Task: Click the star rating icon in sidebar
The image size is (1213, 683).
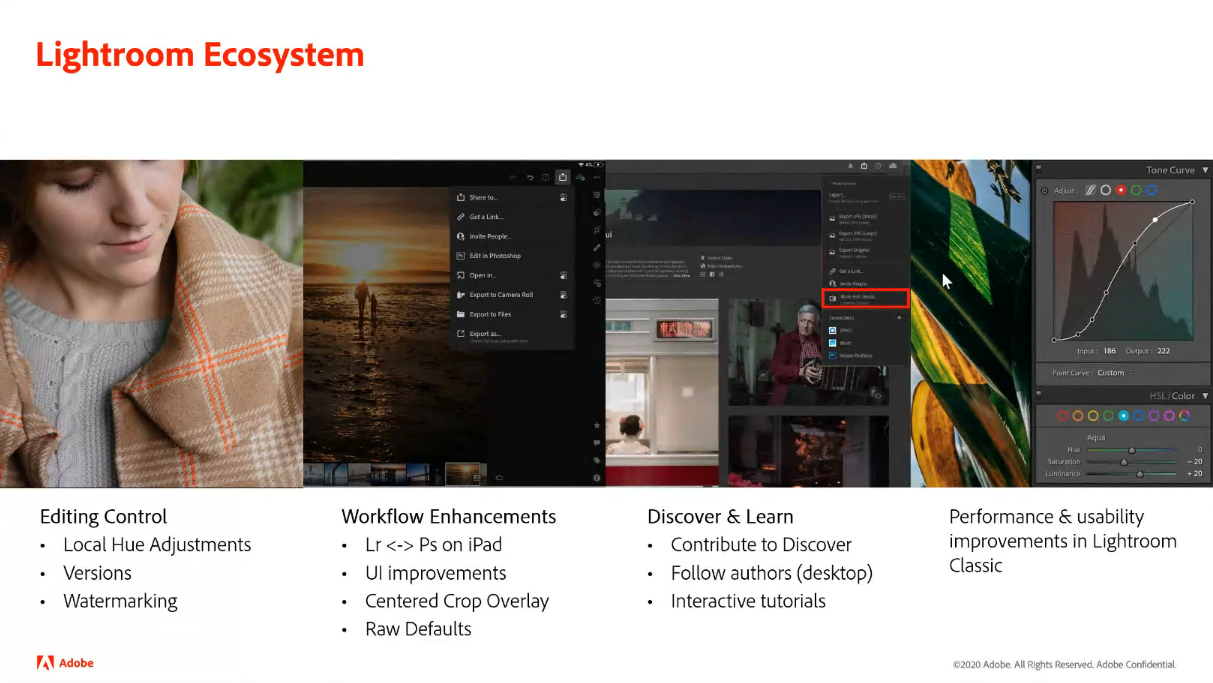Action: click(x=597, y=425)
